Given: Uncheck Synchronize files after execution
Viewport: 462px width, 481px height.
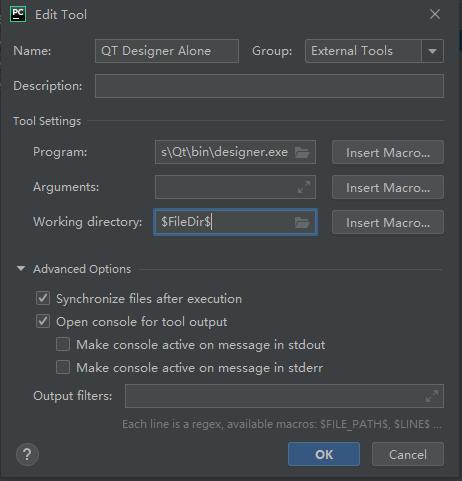Looking at the screenshot, I should click(x=43, y=298).
